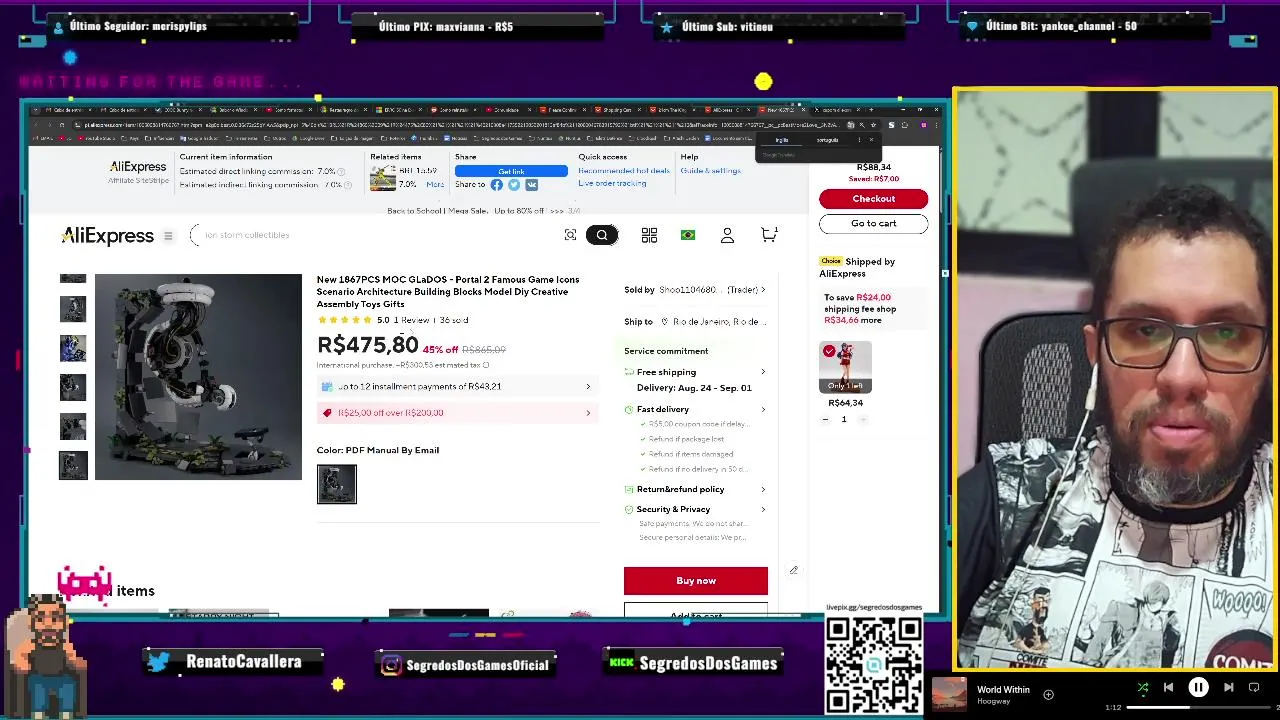Open the shopping cart icon
This screenshot has width=1280, height=720.
tap(768, 235)
